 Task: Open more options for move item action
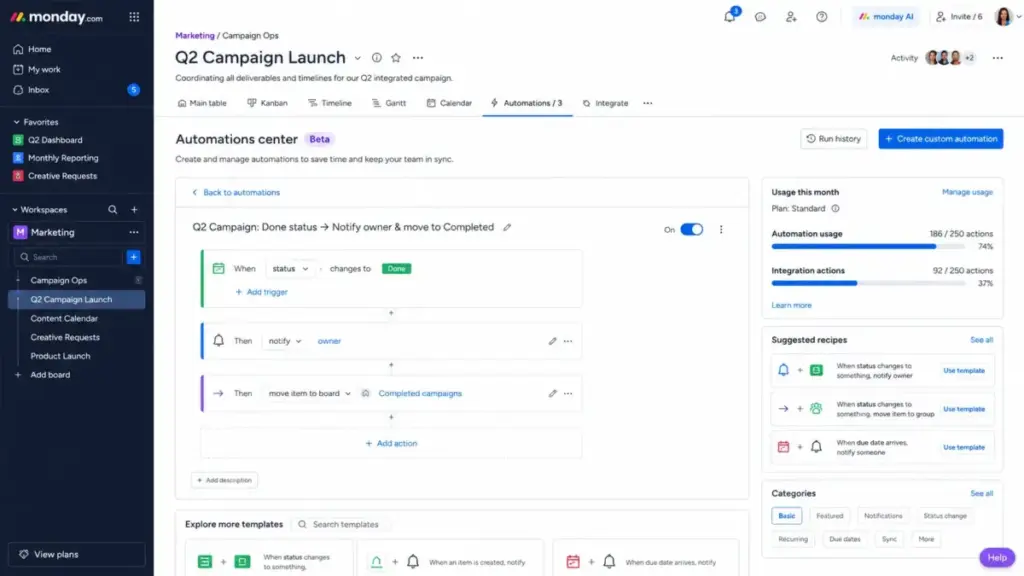pyautogui.click(x=568, y=393)
